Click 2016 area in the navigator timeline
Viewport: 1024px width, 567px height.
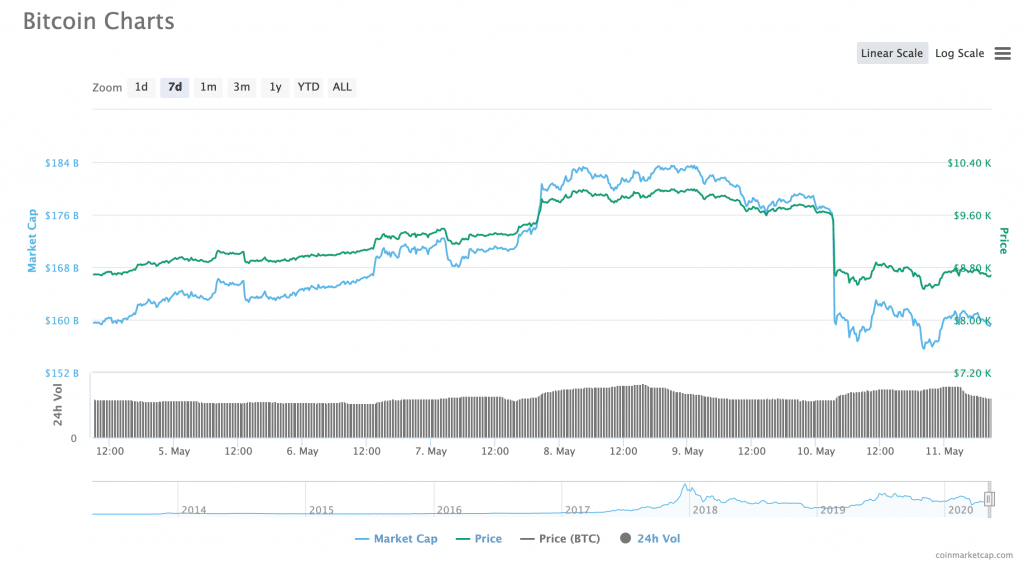(x=450, y=508)
